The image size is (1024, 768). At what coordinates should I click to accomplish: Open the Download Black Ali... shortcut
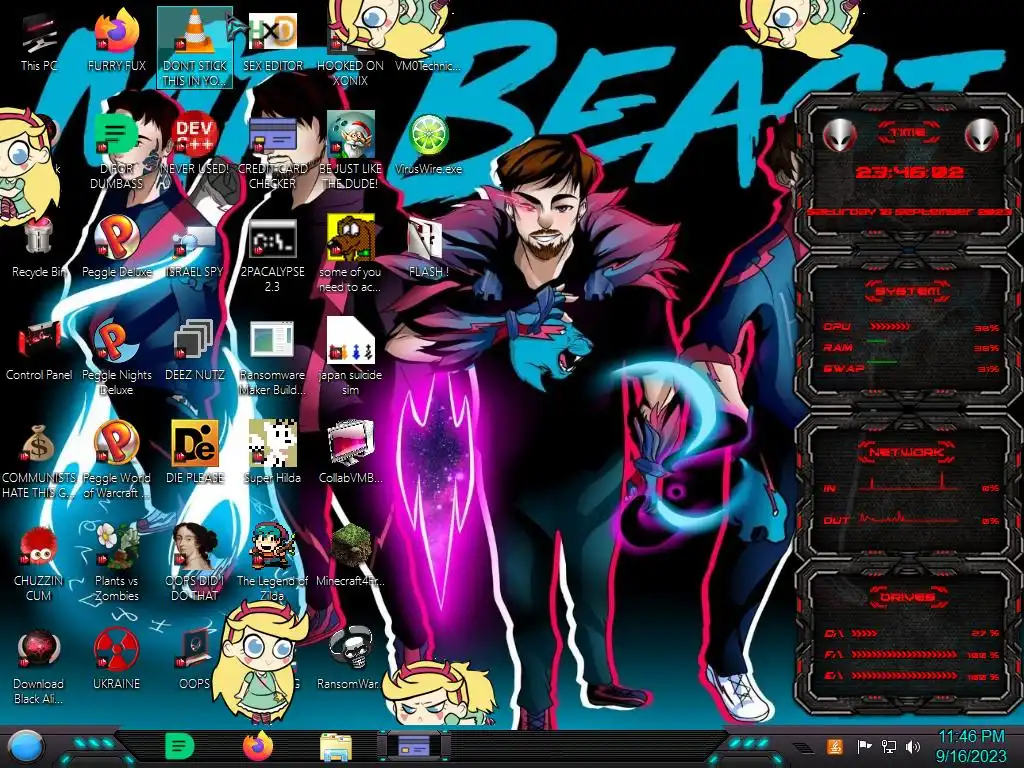click(39, 666)
